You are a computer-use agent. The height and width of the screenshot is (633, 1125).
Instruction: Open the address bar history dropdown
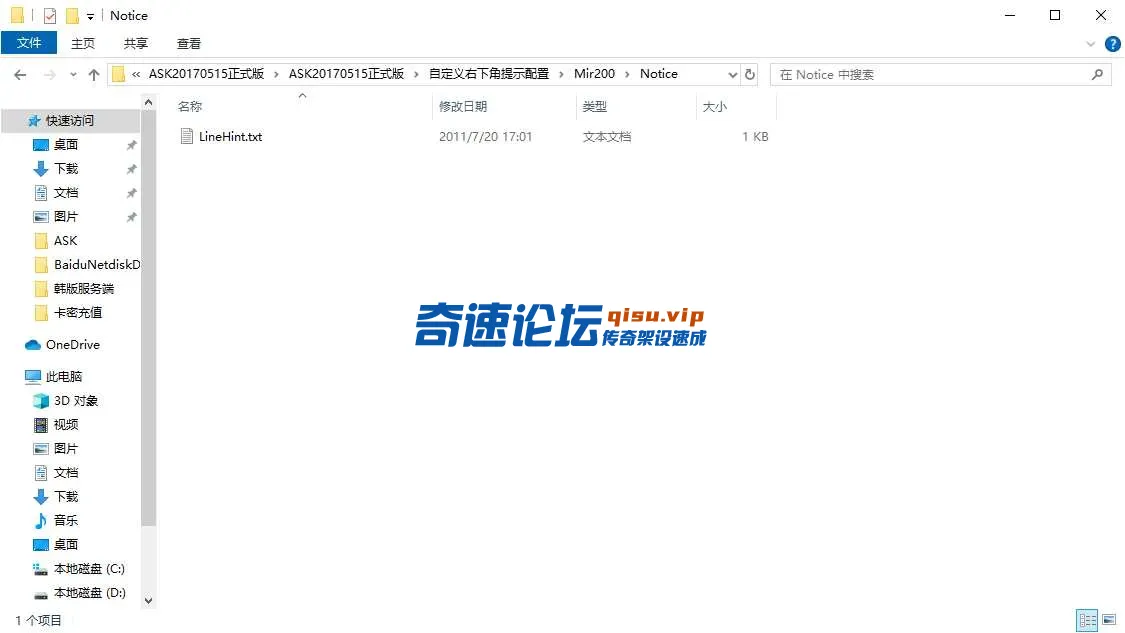pyautogui.click(x=733, y=75)
